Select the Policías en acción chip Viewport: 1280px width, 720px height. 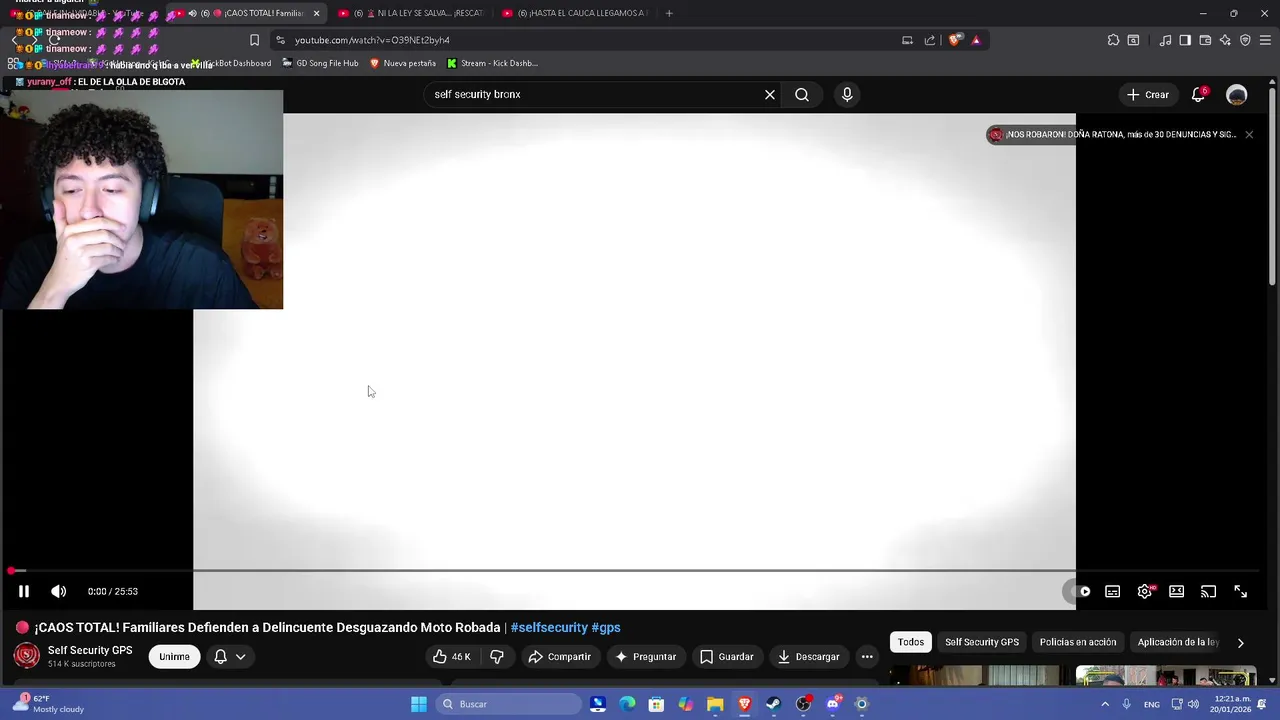point(1078,642)
